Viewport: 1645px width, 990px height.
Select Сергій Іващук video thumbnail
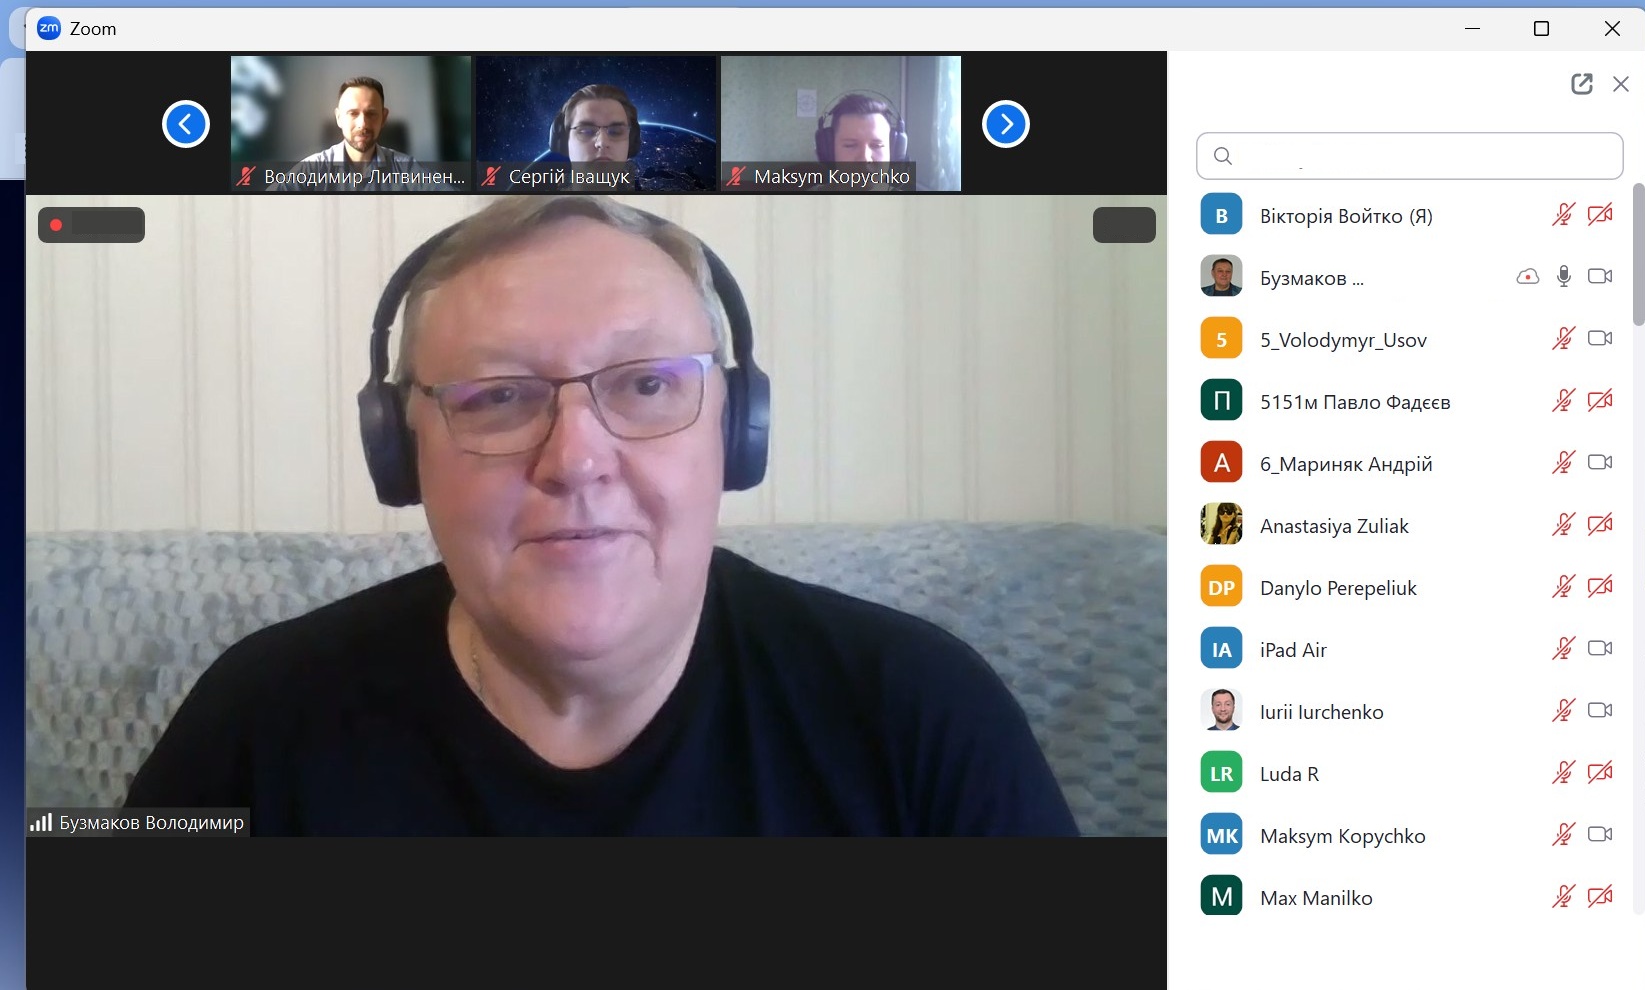[596, 123]
